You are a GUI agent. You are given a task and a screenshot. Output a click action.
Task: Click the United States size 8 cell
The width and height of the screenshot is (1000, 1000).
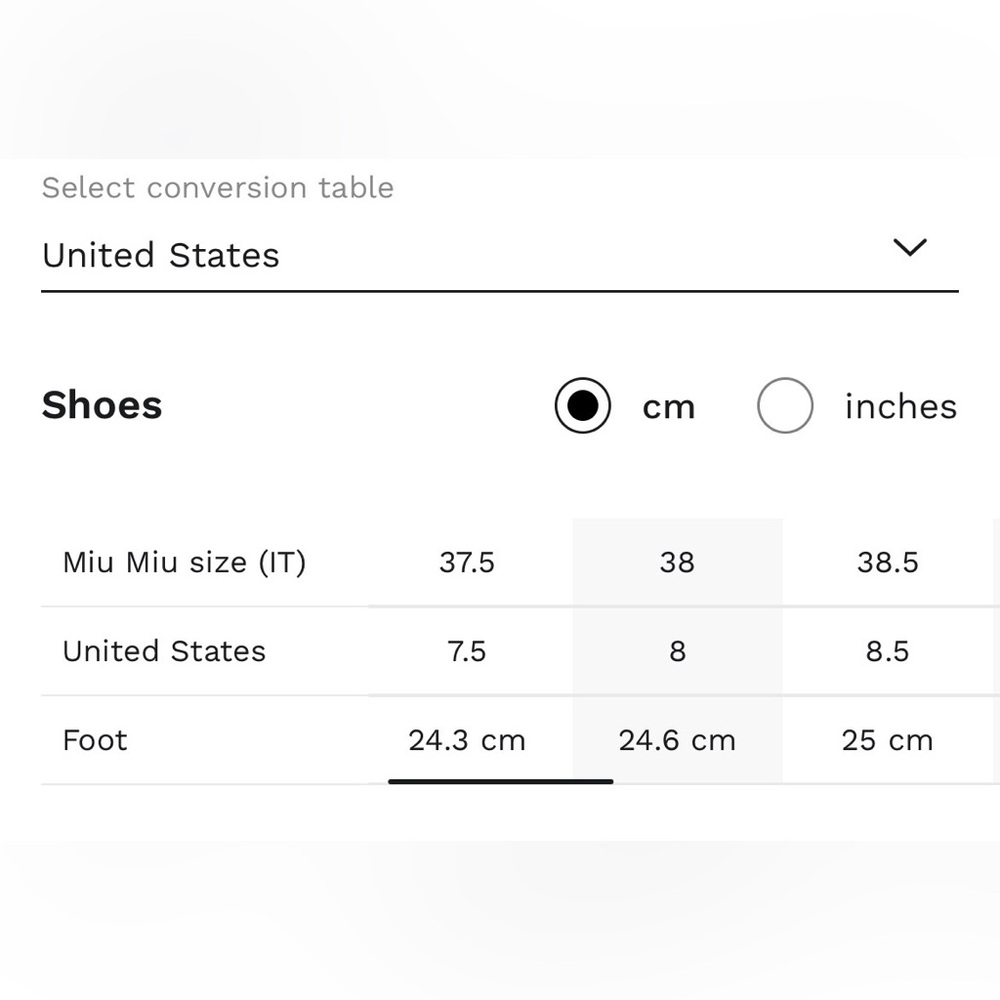pos(677,652)
